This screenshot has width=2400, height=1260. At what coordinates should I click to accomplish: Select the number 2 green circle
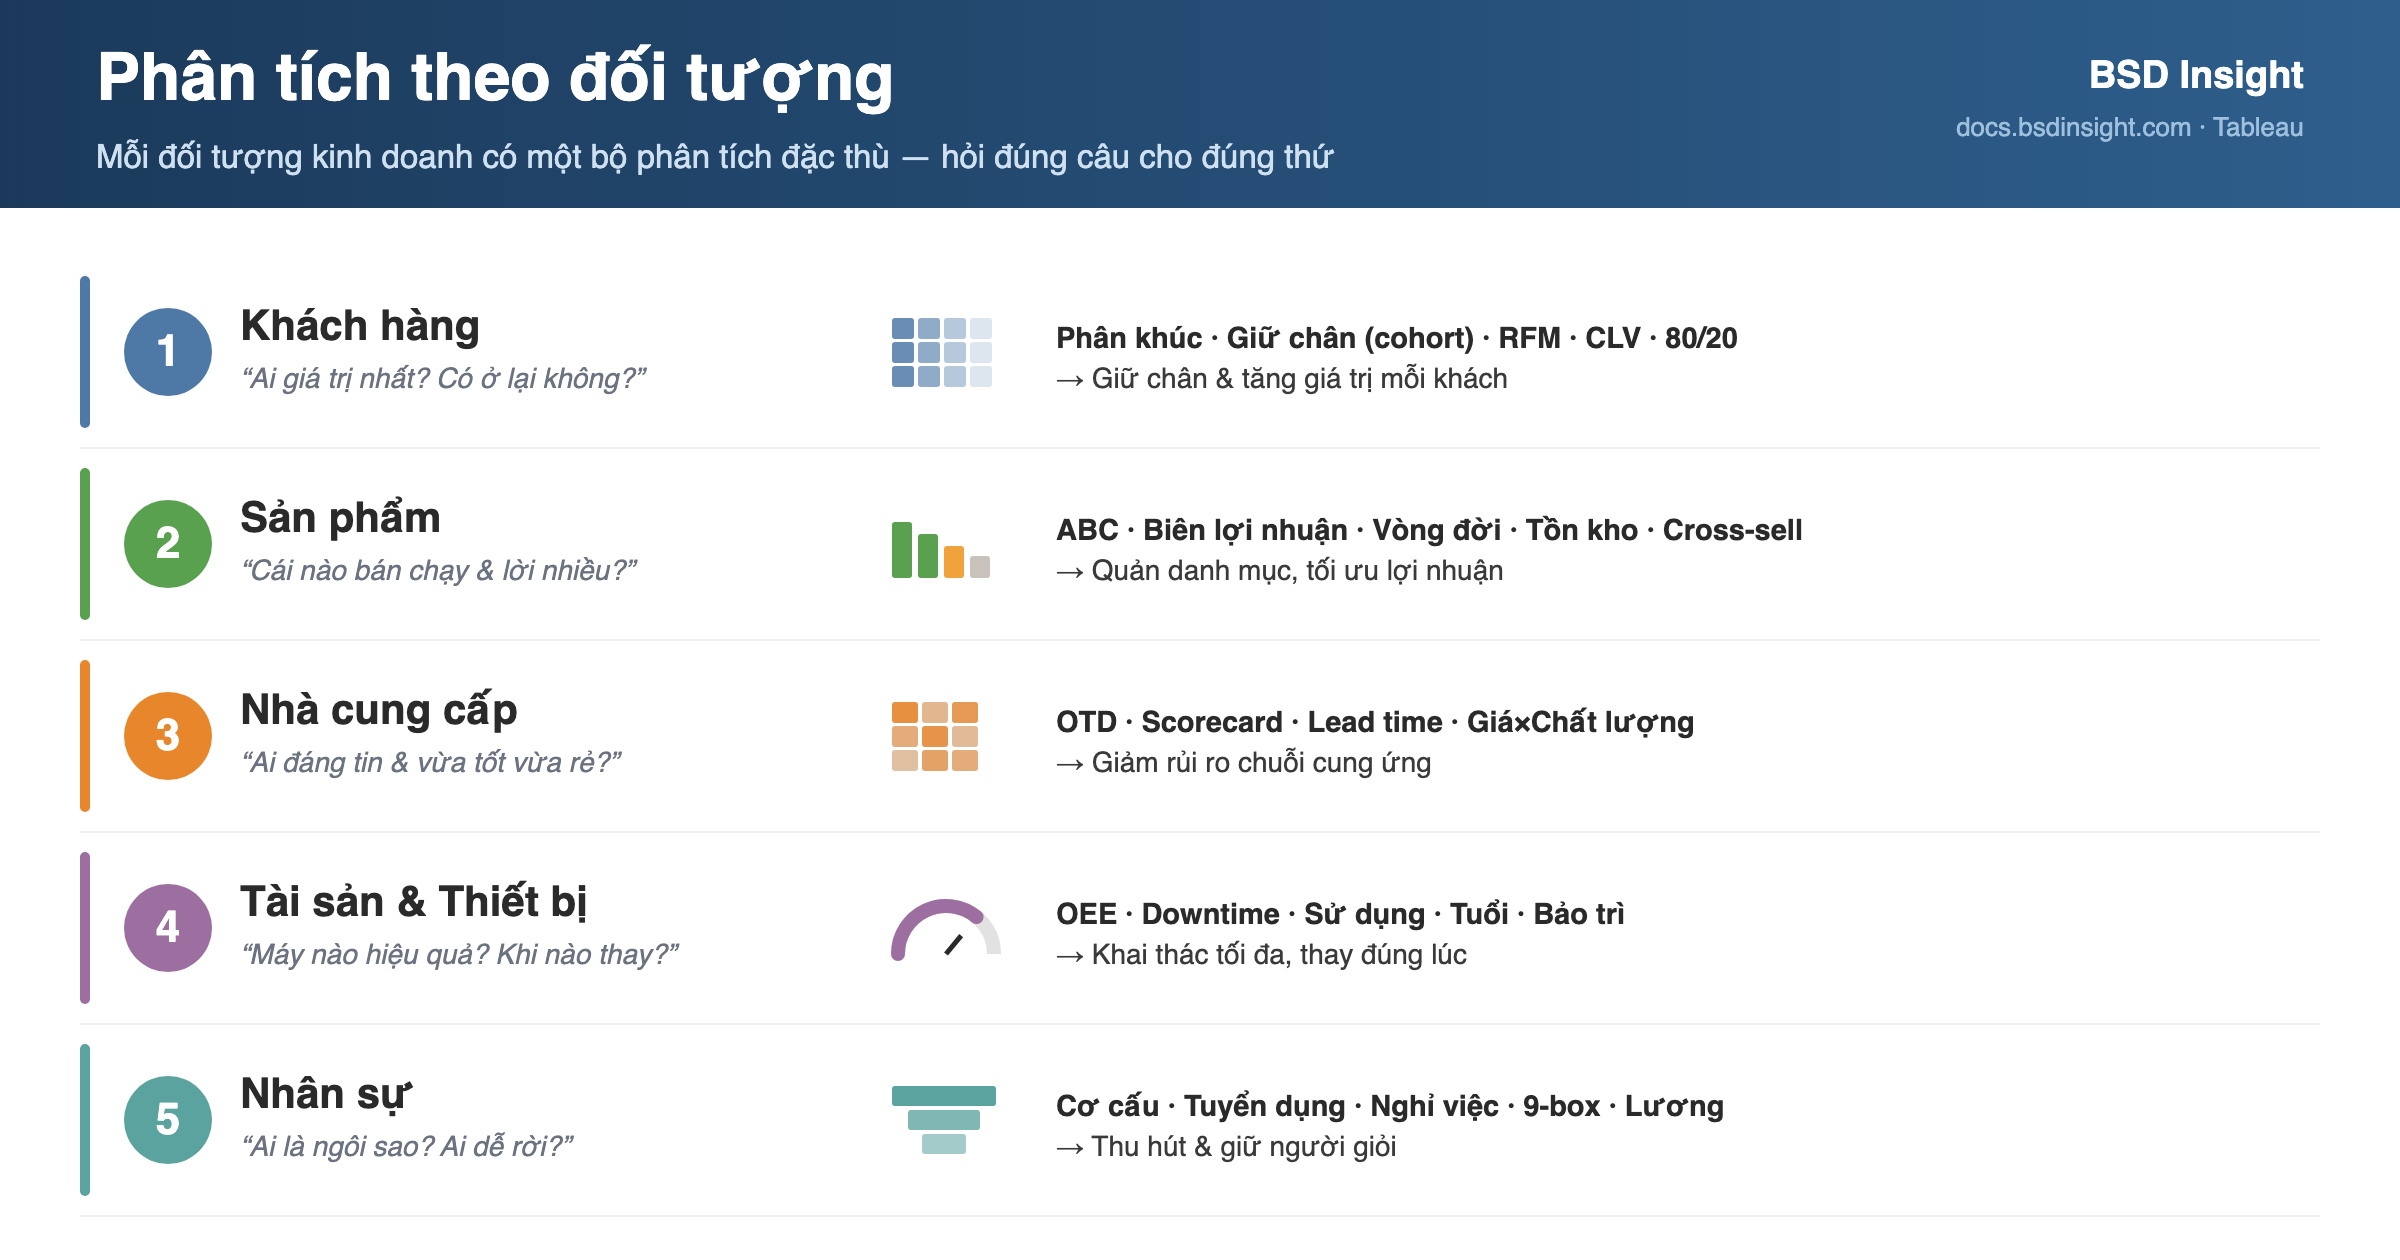[168, 544]
